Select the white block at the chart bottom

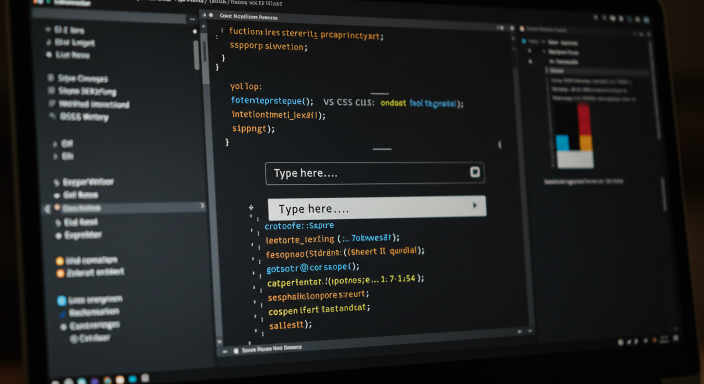point(575,159)
